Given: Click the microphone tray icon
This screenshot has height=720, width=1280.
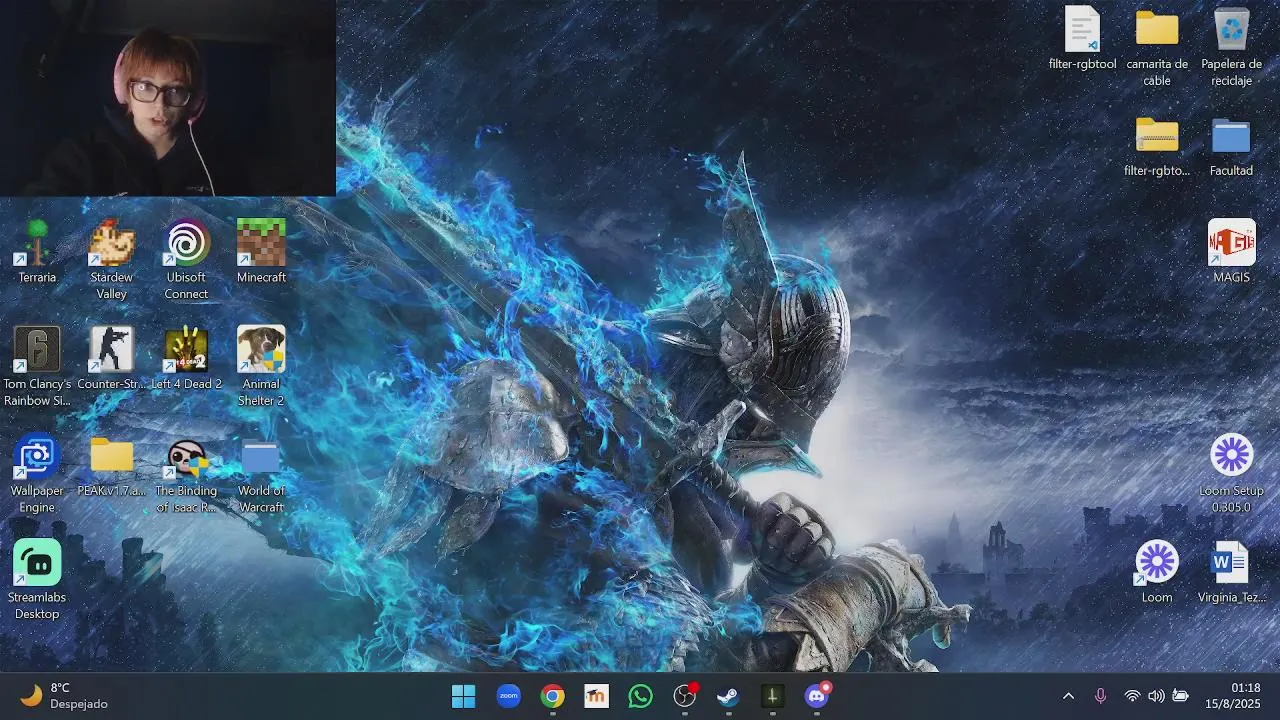Looking at the screenshot, I should coord(1100,696).
